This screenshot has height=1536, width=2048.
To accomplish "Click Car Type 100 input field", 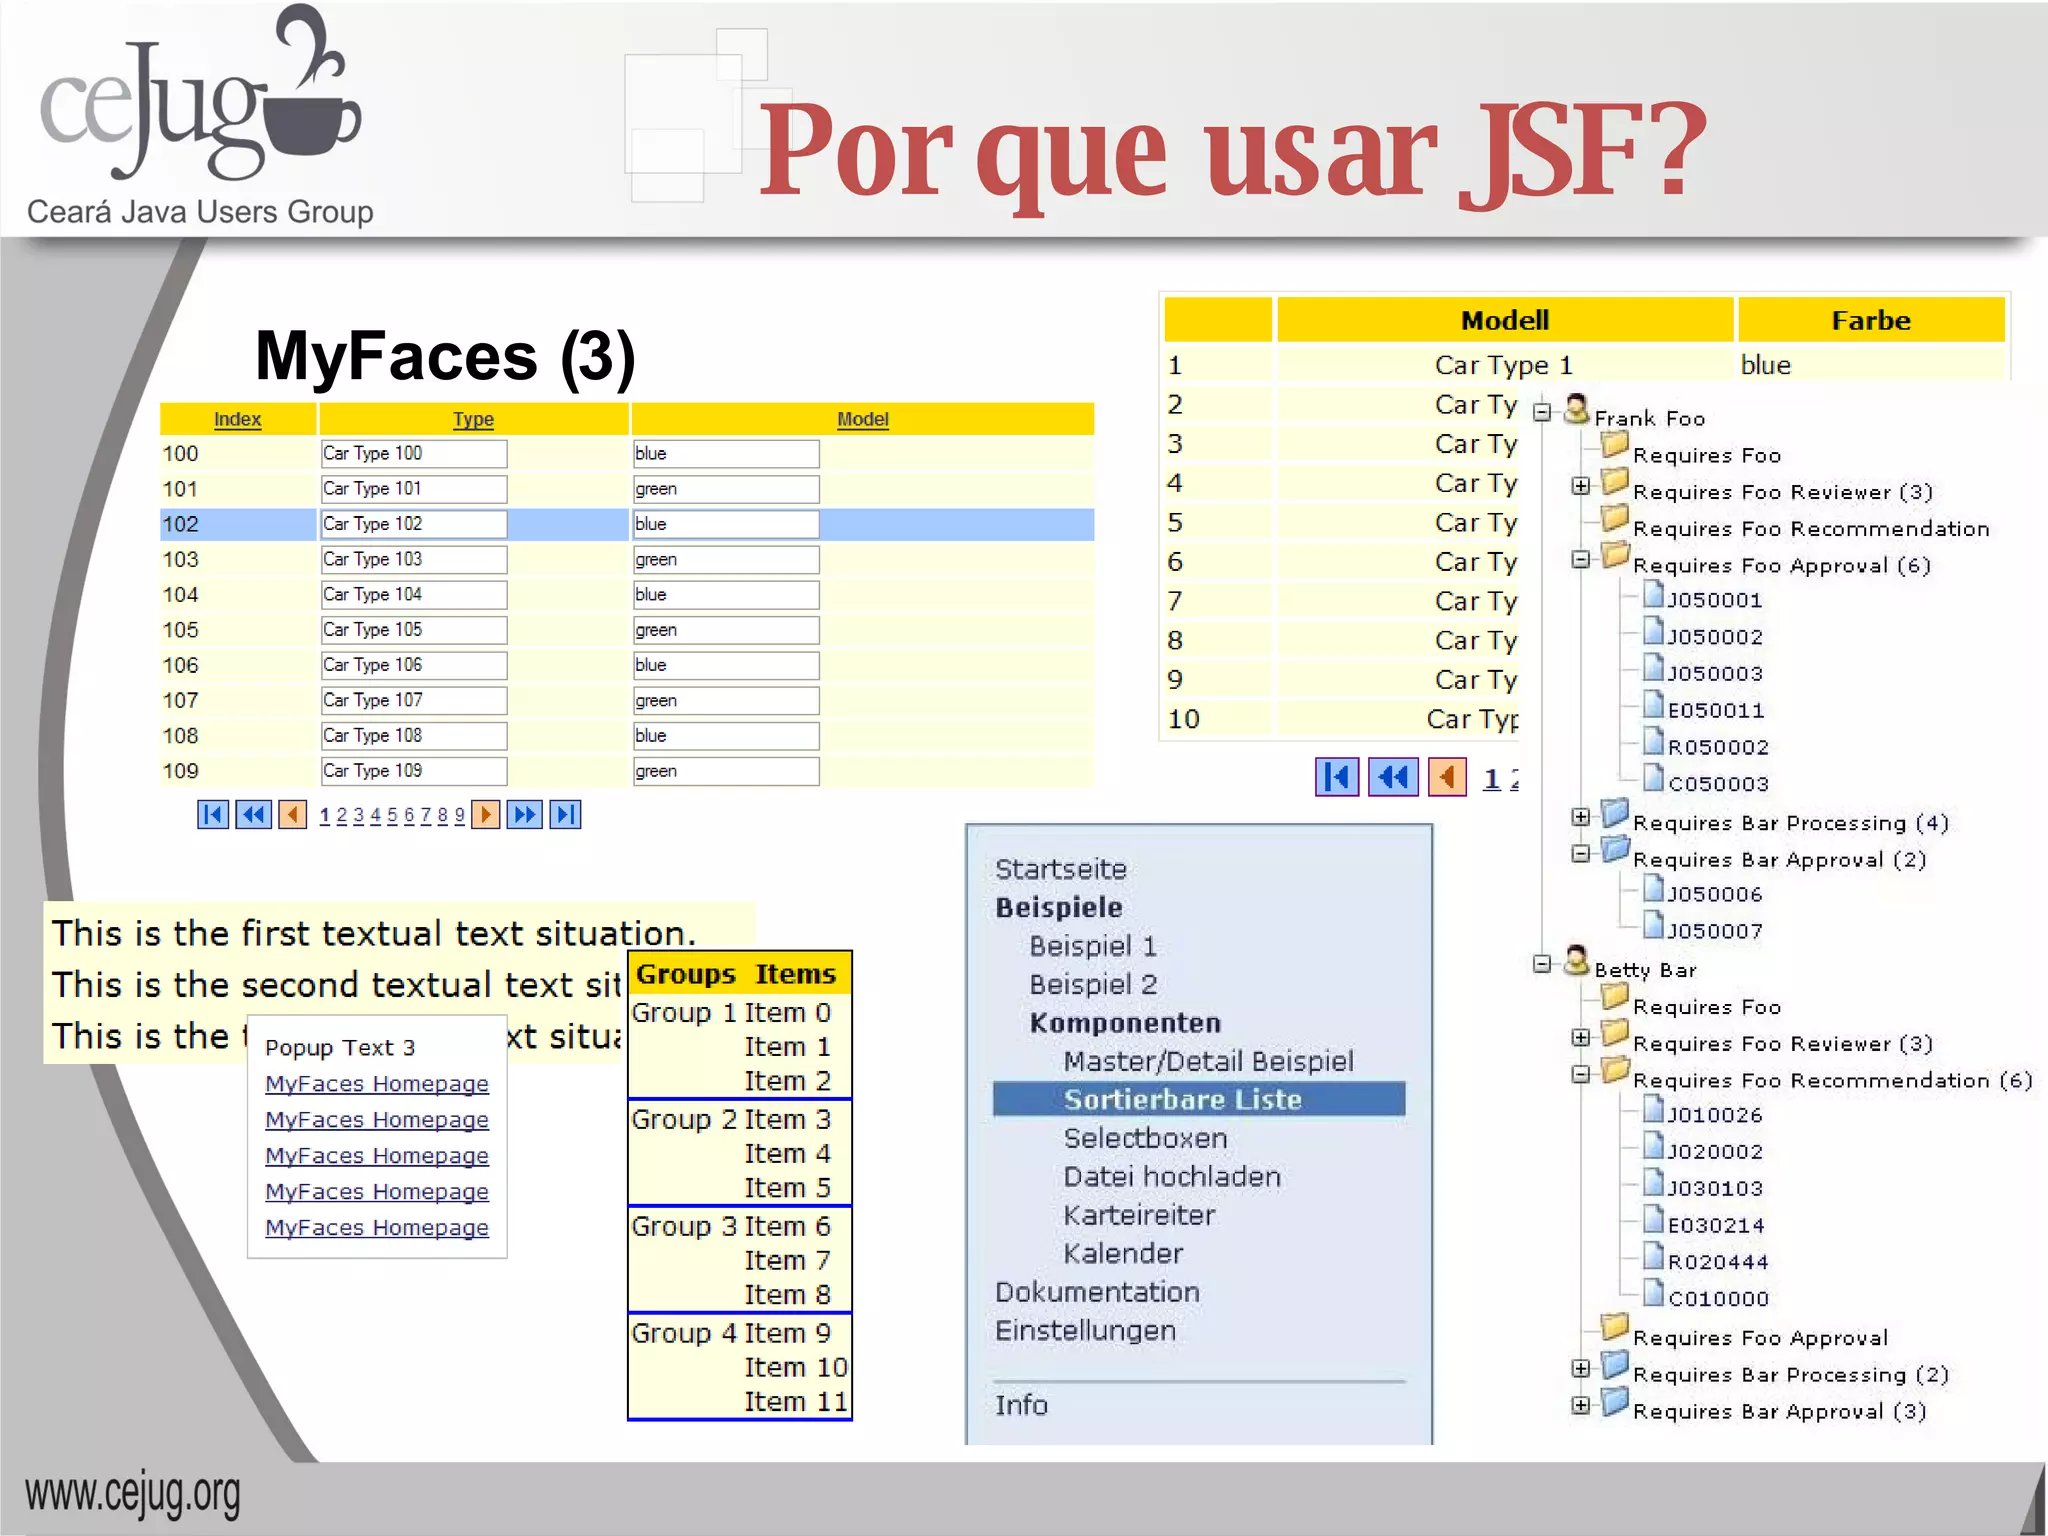I will (414, 454).
